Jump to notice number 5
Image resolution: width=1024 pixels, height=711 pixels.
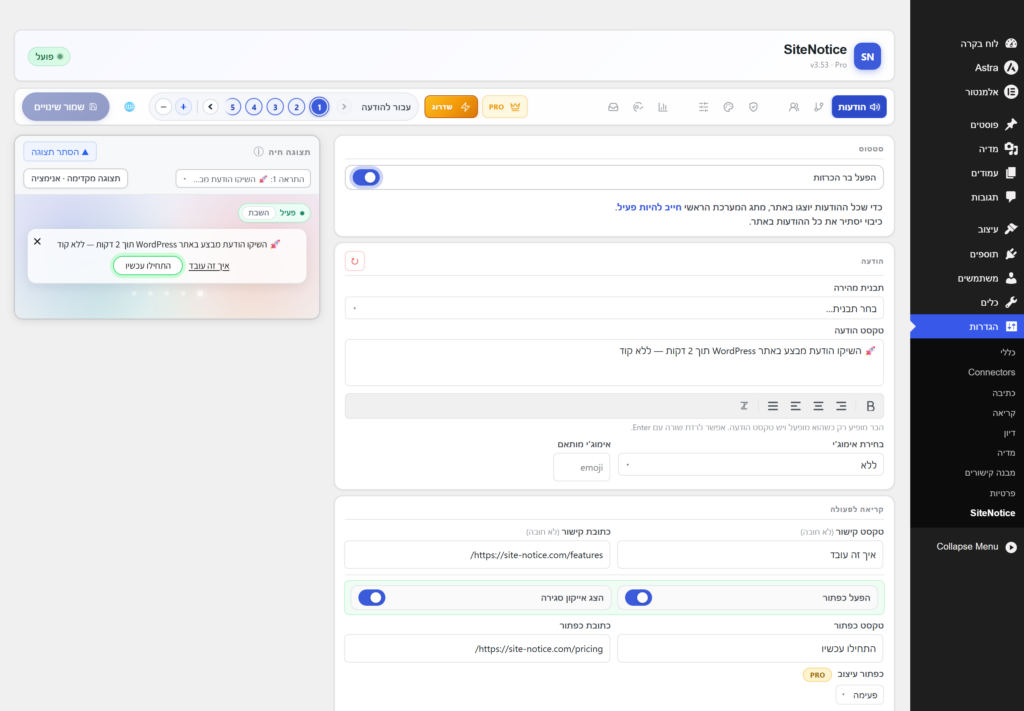click(232, 106)
